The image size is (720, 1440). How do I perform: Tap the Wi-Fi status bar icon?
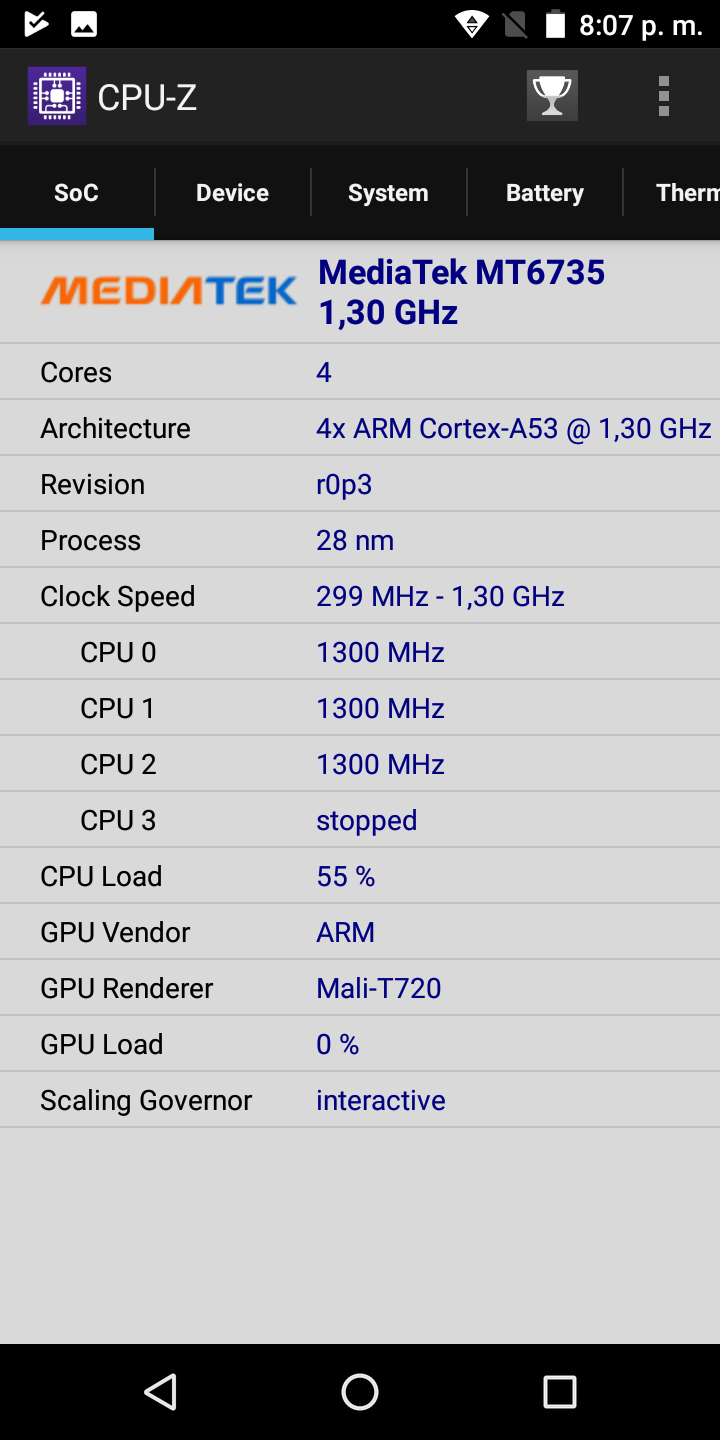coord(472,24)
